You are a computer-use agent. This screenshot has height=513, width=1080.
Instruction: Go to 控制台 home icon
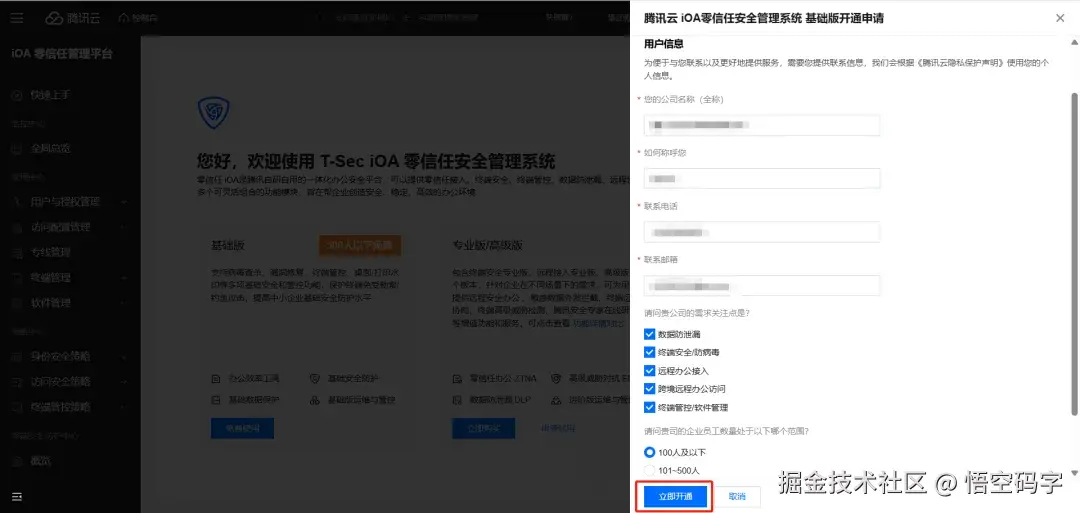[123, 18]
